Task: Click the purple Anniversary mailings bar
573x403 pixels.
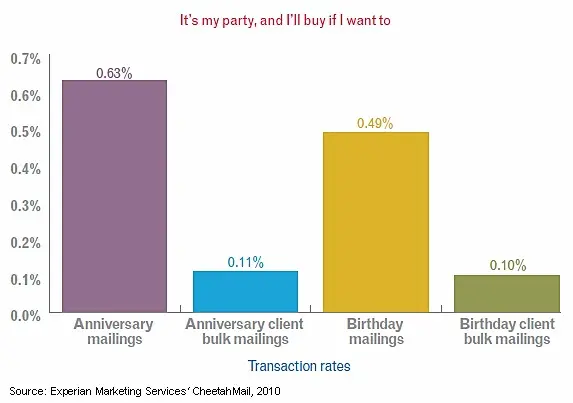Action: 114,196
